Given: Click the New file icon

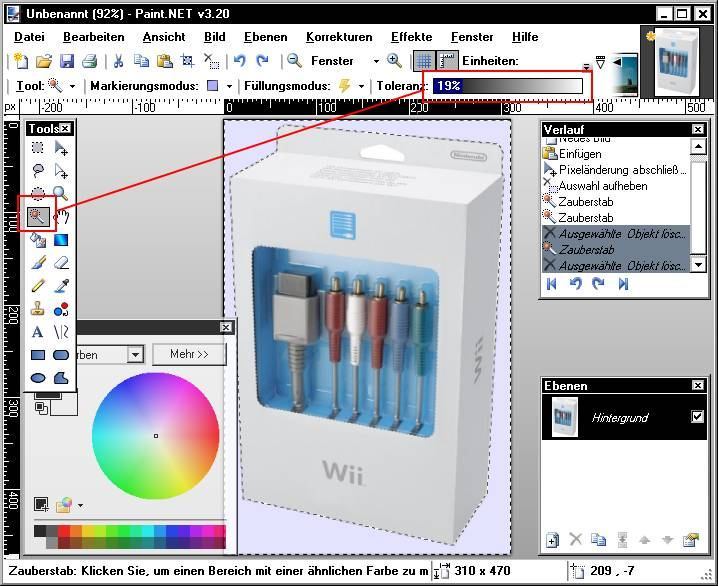Looking at the screenshot, I should tap(21, 61).
